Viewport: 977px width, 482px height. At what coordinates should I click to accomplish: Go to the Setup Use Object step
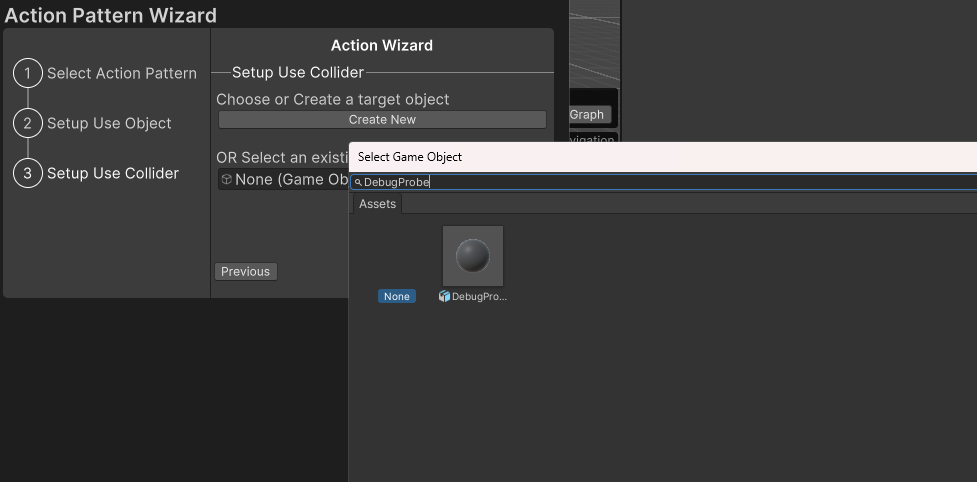(x=109, y=123)
